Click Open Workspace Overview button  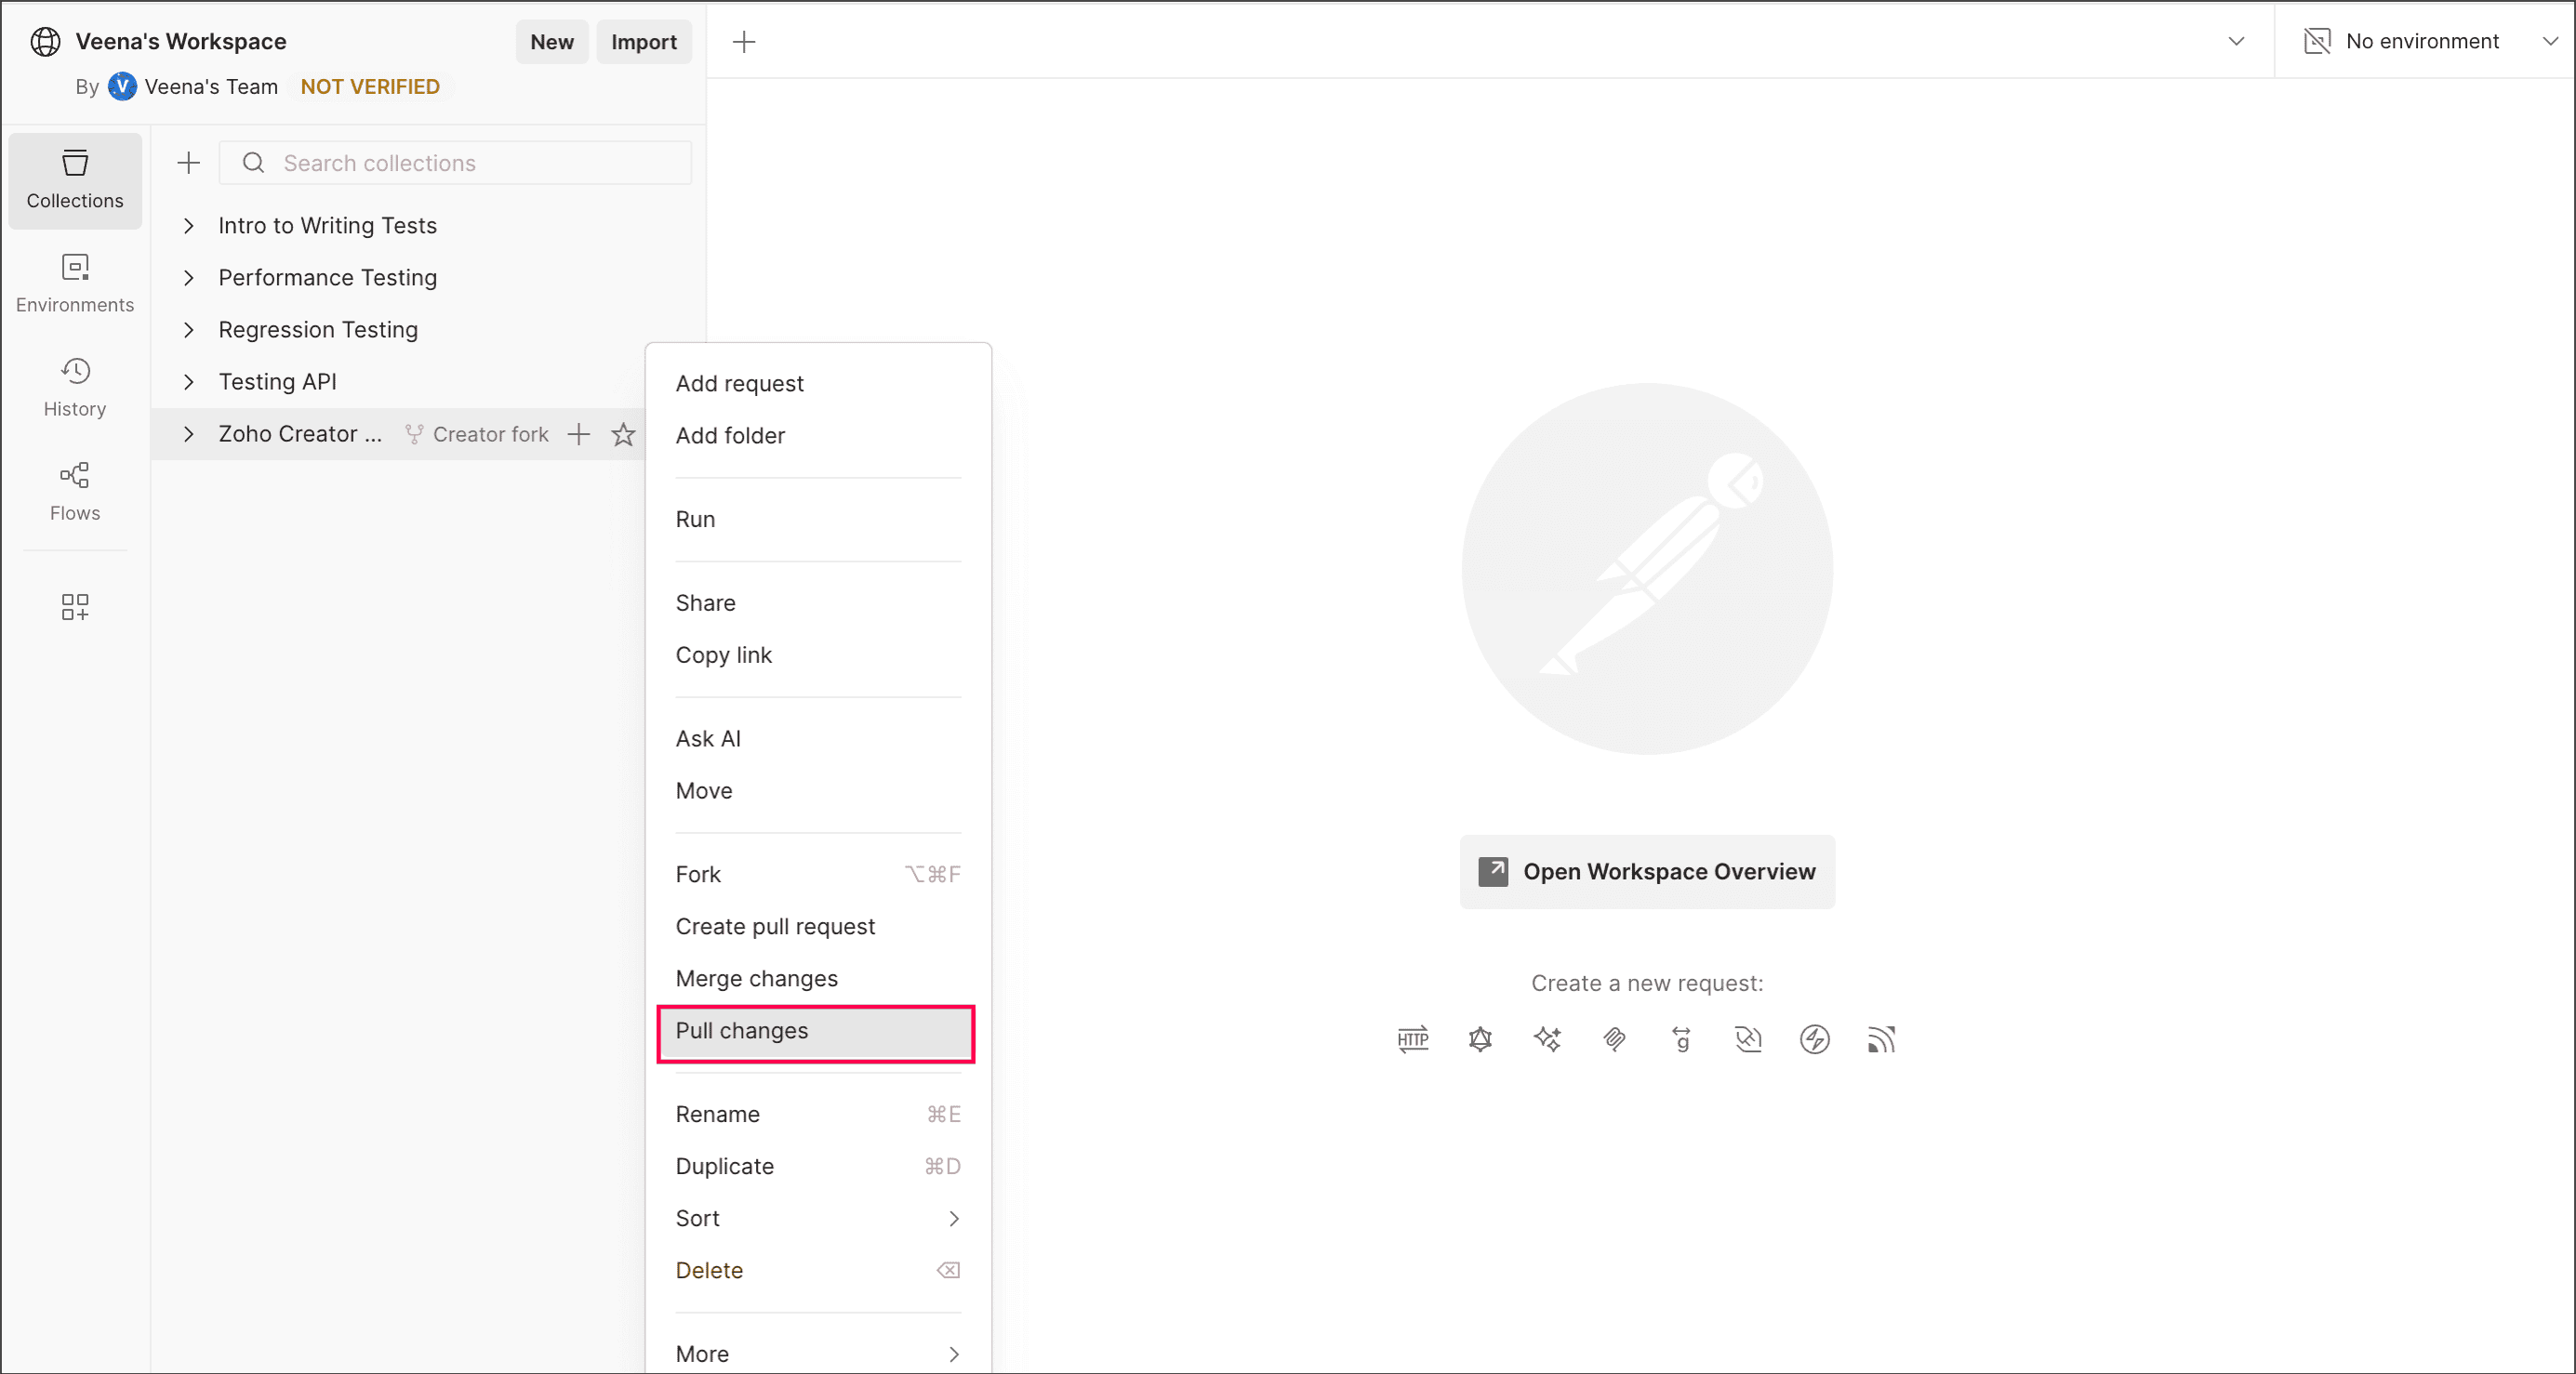1647,871
